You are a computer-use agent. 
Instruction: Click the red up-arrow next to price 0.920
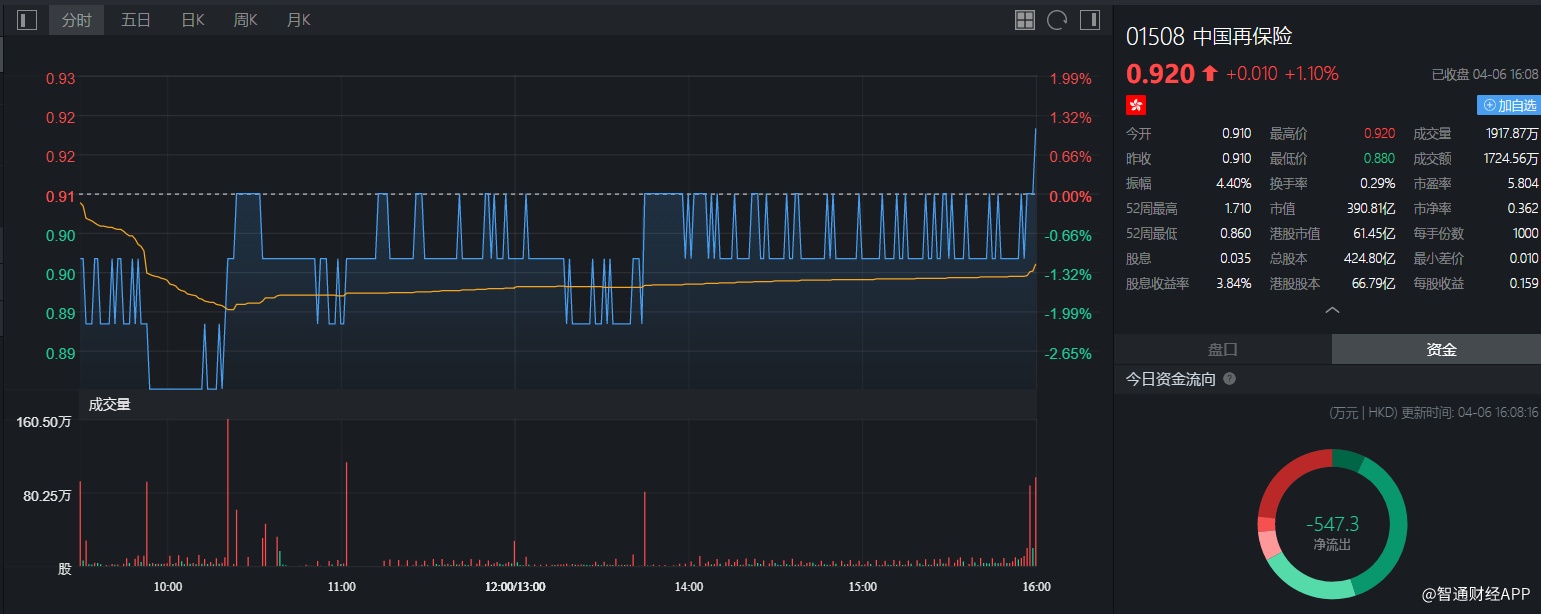coord(1210,73)
